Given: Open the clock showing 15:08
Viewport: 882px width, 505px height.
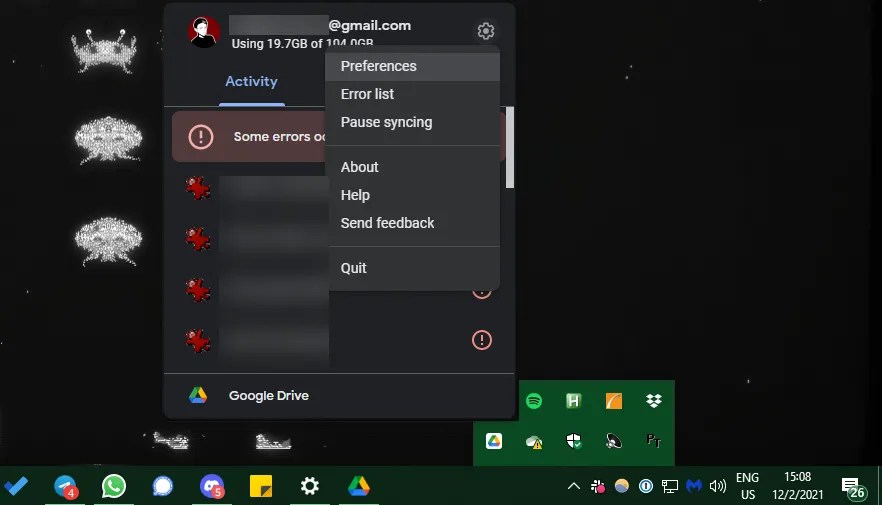Looking at the screenshot, I should [x=798, y=486].
